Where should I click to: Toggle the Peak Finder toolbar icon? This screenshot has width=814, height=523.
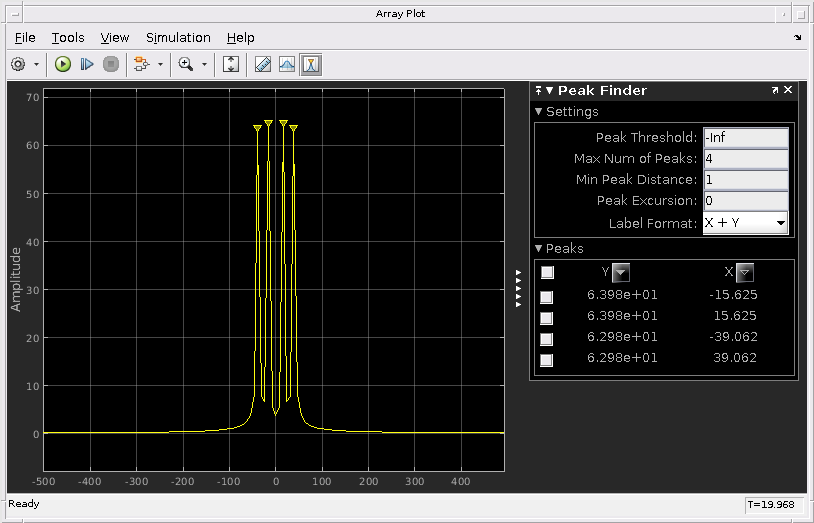click(311, 64)
